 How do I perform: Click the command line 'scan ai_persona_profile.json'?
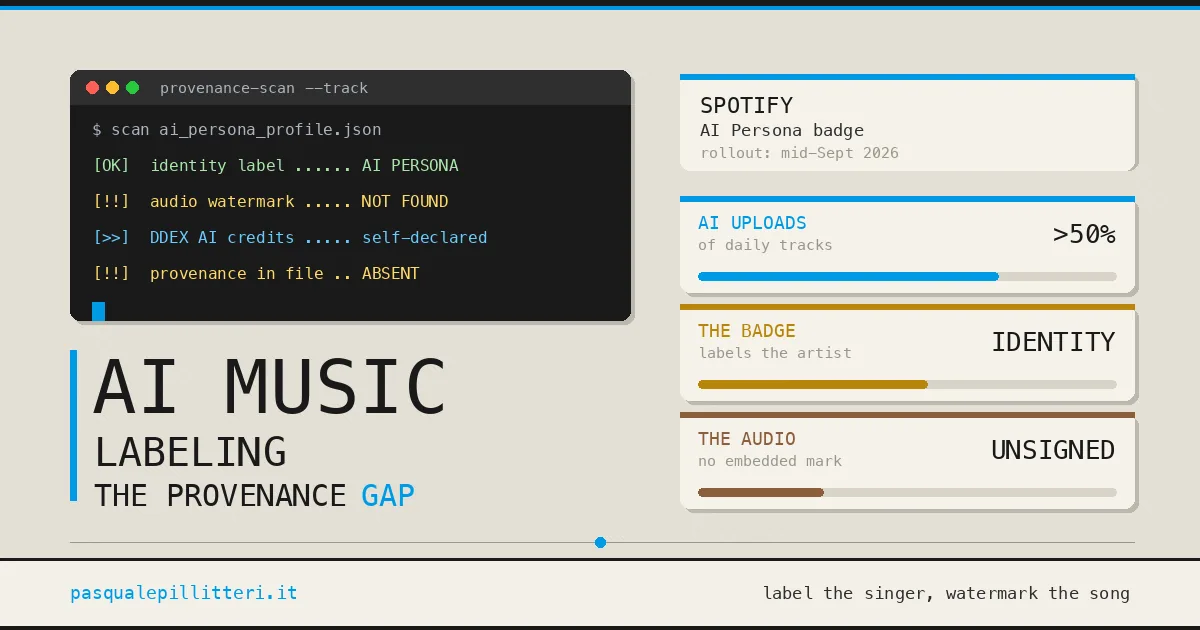246,130
